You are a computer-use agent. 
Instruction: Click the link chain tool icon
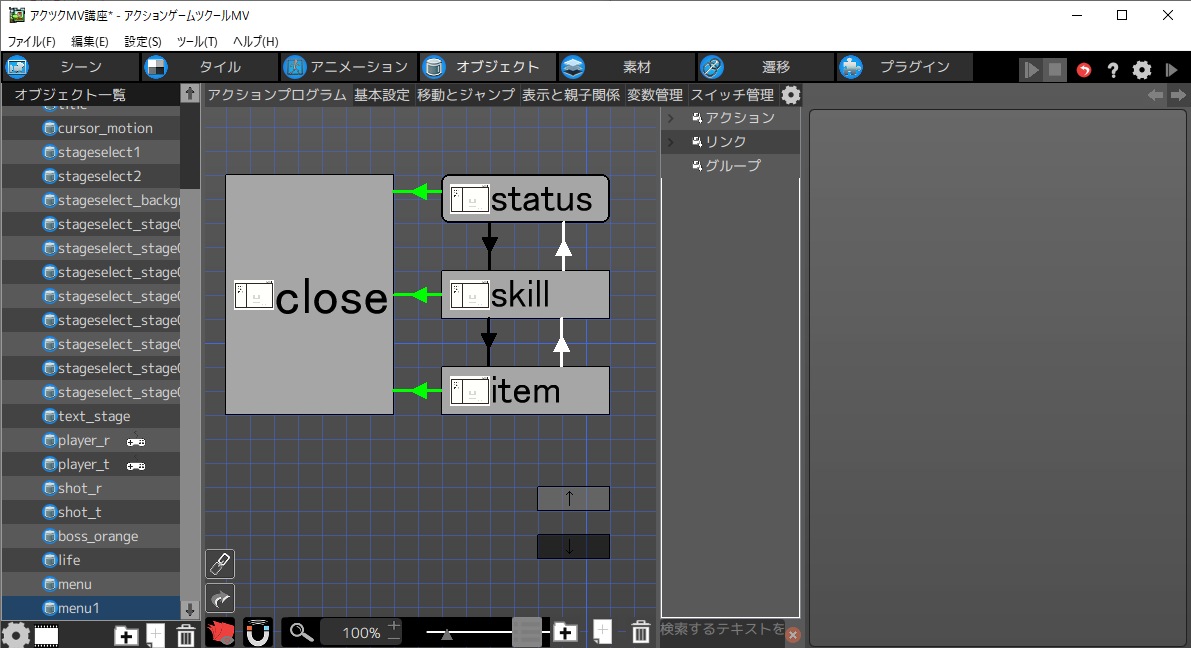pyautogui.click(x=220, y=564)
